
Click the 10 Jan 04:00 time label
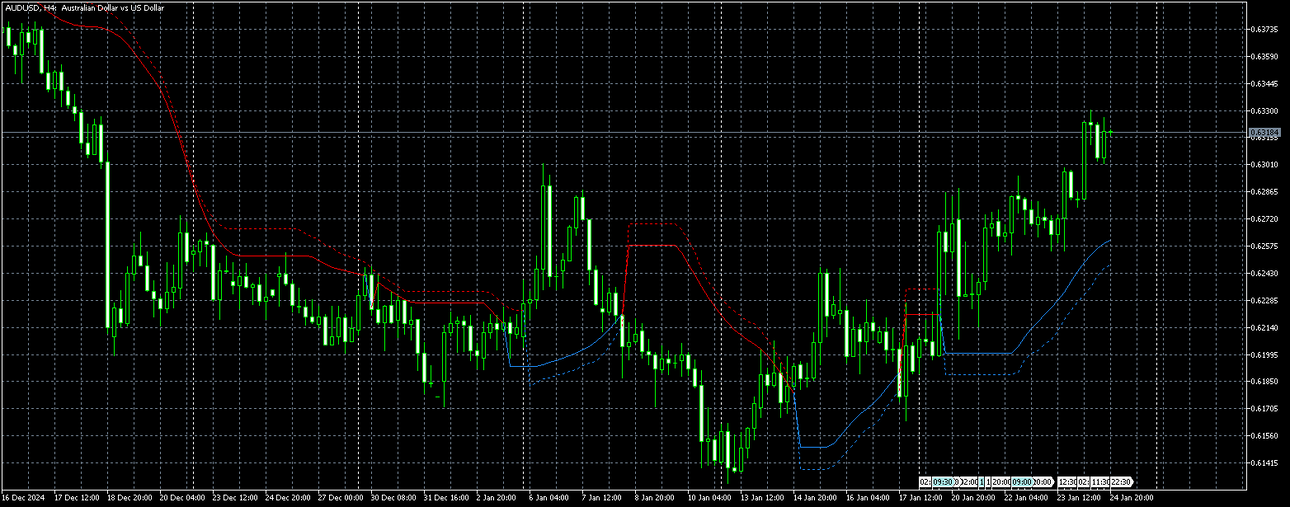click(708, 497)
